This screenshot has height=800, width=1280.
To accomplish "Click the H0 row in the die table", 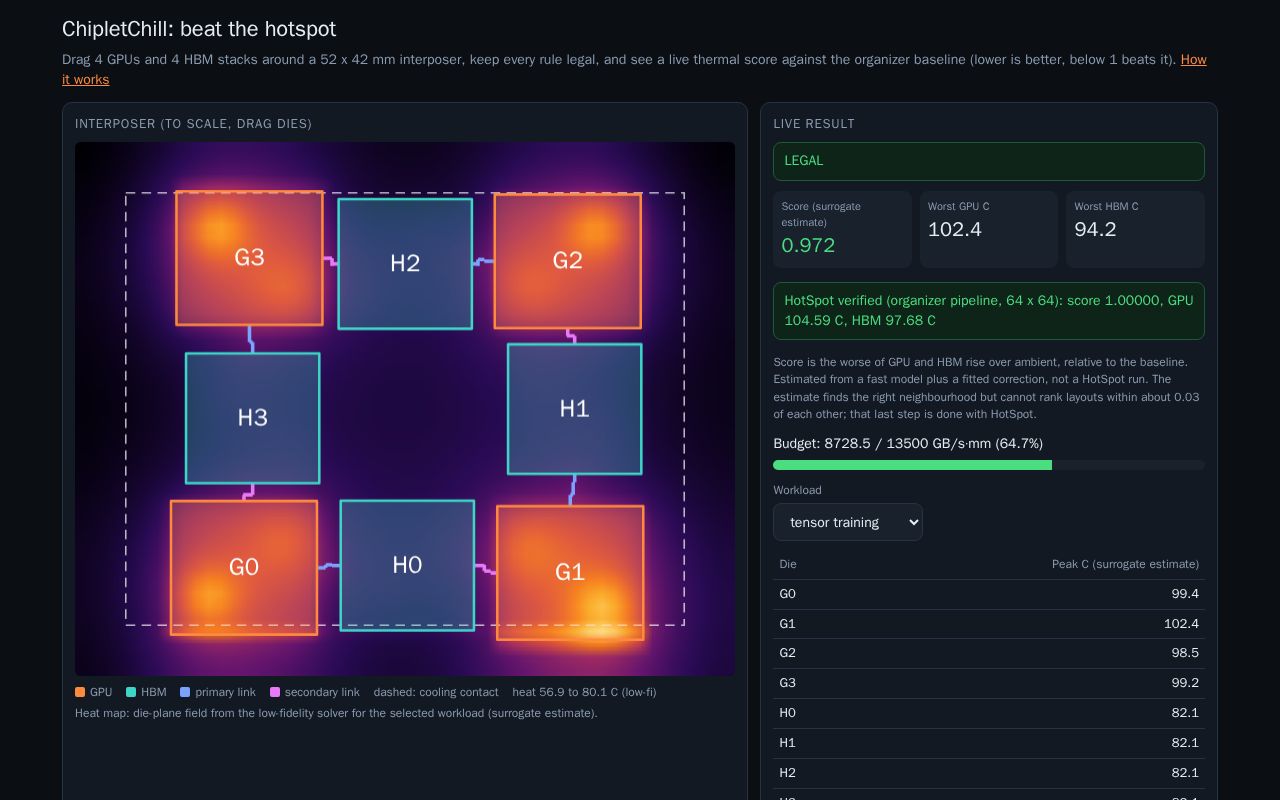I will pos(989,713).
